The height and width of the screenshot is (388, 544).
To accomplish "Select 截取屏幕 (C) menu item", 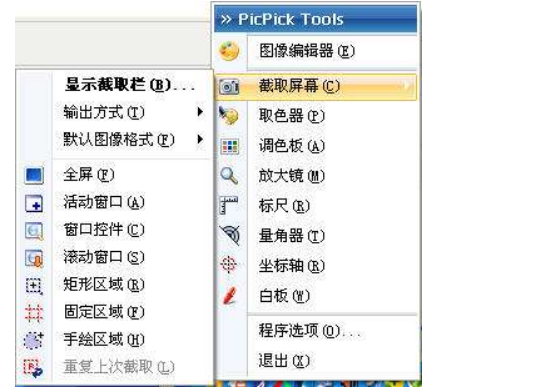I will (316, 87).
